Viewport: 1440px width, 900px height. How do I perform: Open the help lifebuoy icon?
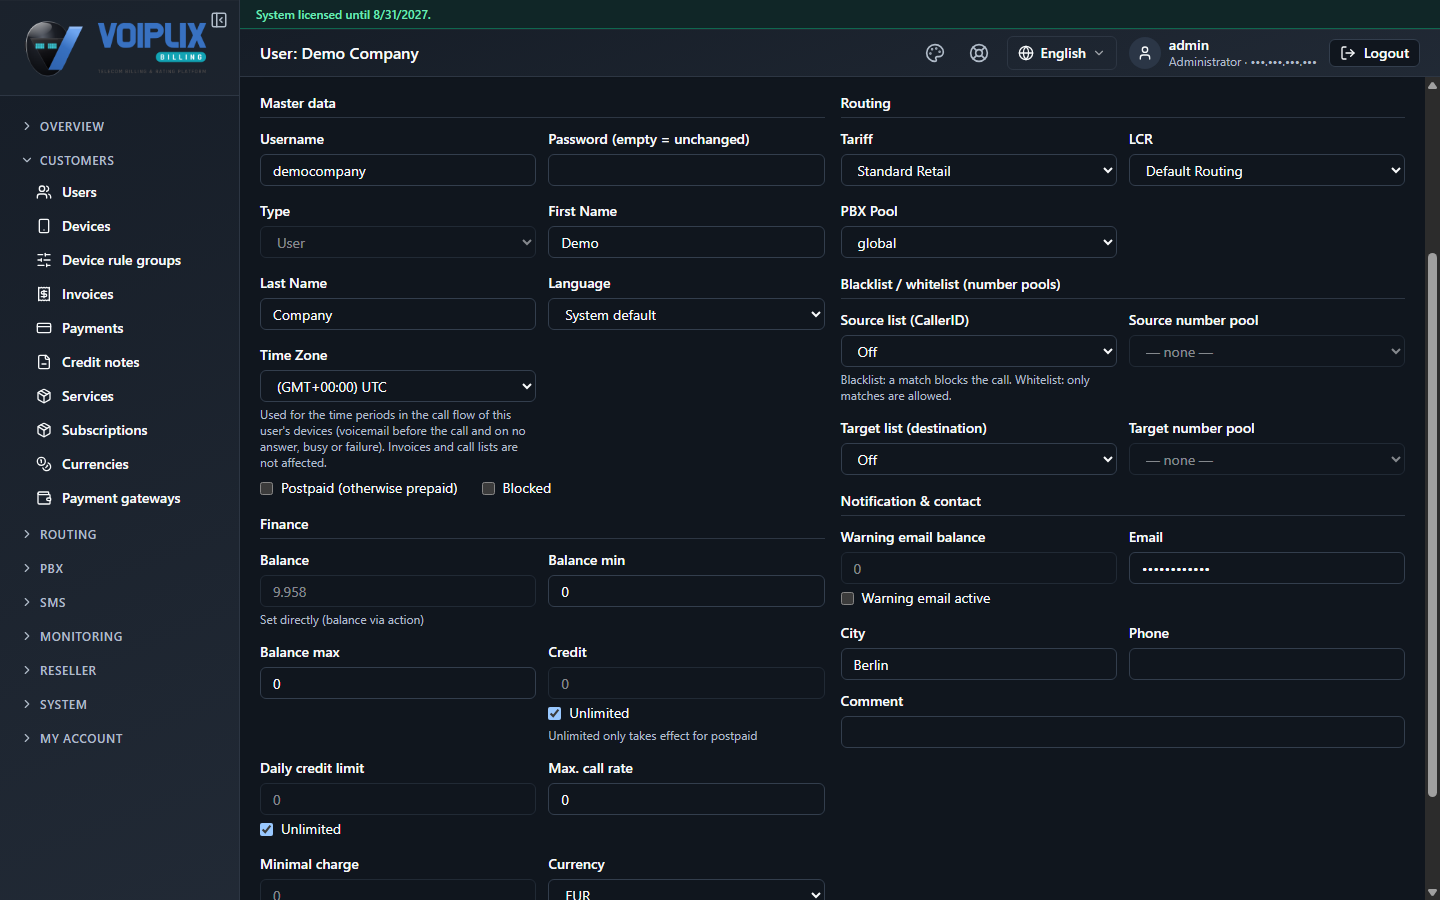pos(979,53)
